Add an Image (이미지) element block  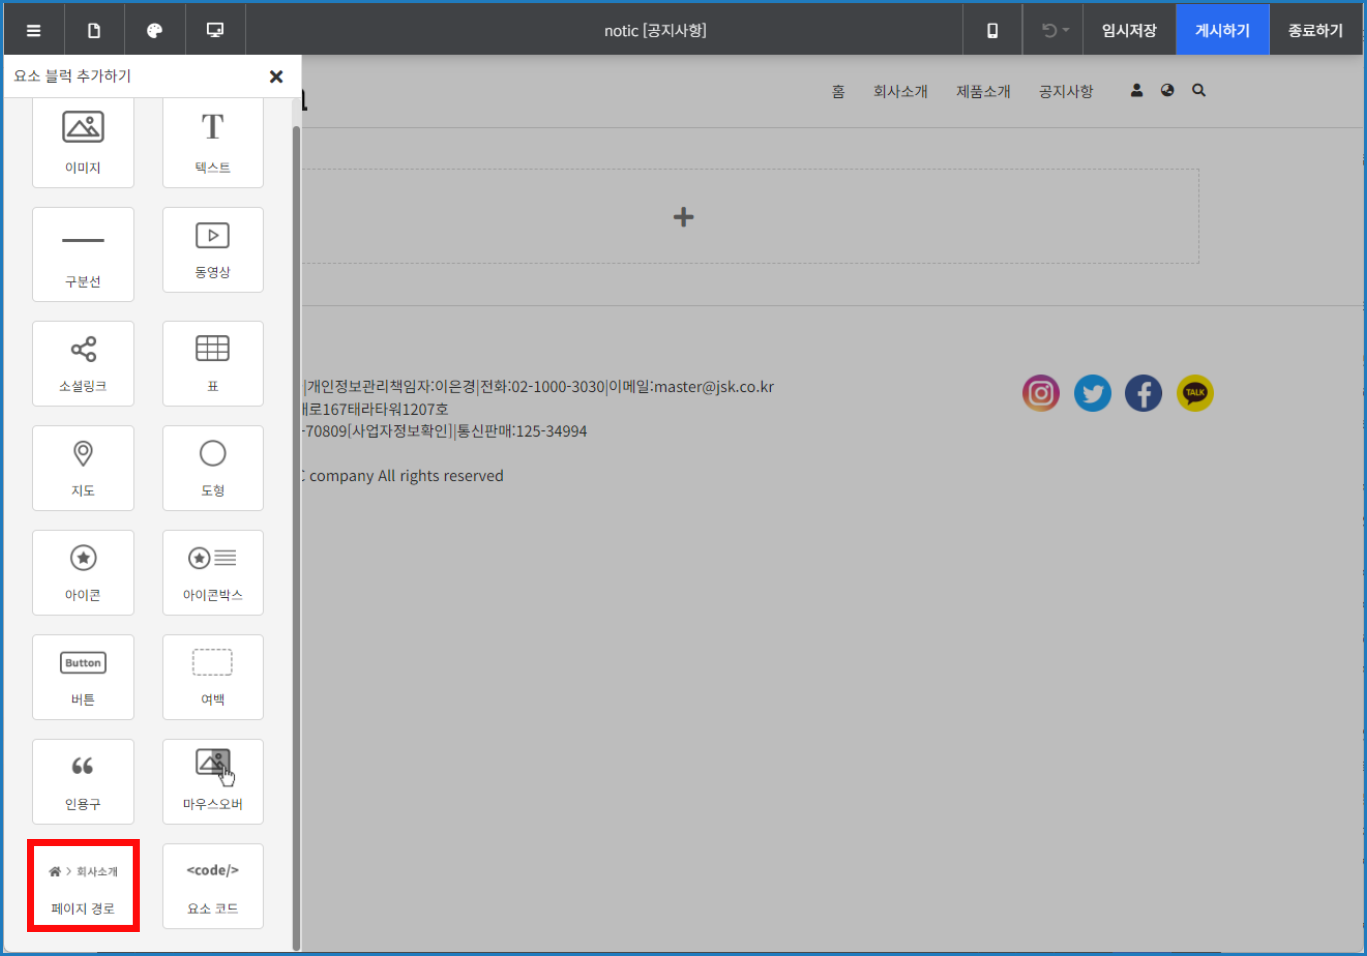click(83, 141)
